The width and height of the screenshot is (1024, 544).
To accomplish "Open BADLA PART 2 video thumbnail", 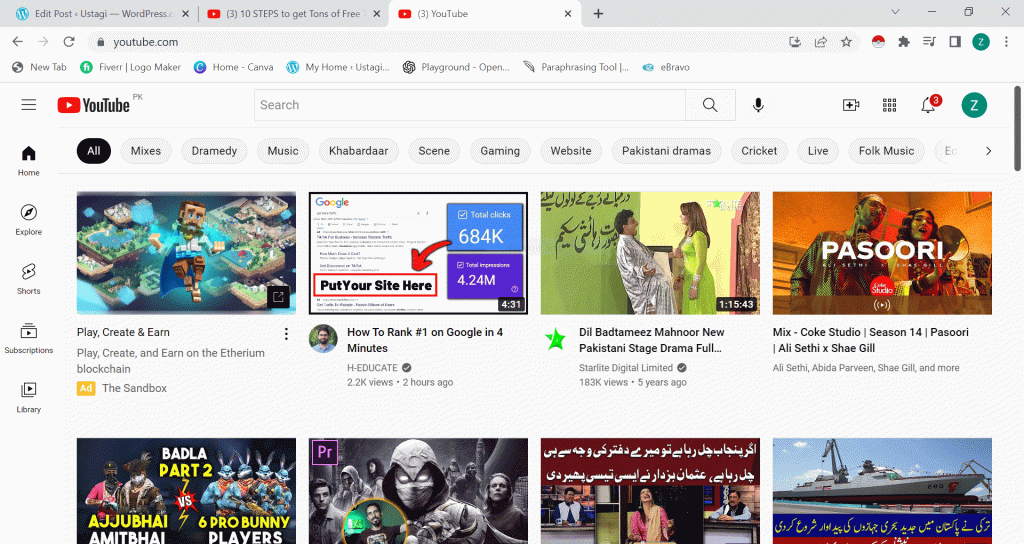I will [186, 491].
